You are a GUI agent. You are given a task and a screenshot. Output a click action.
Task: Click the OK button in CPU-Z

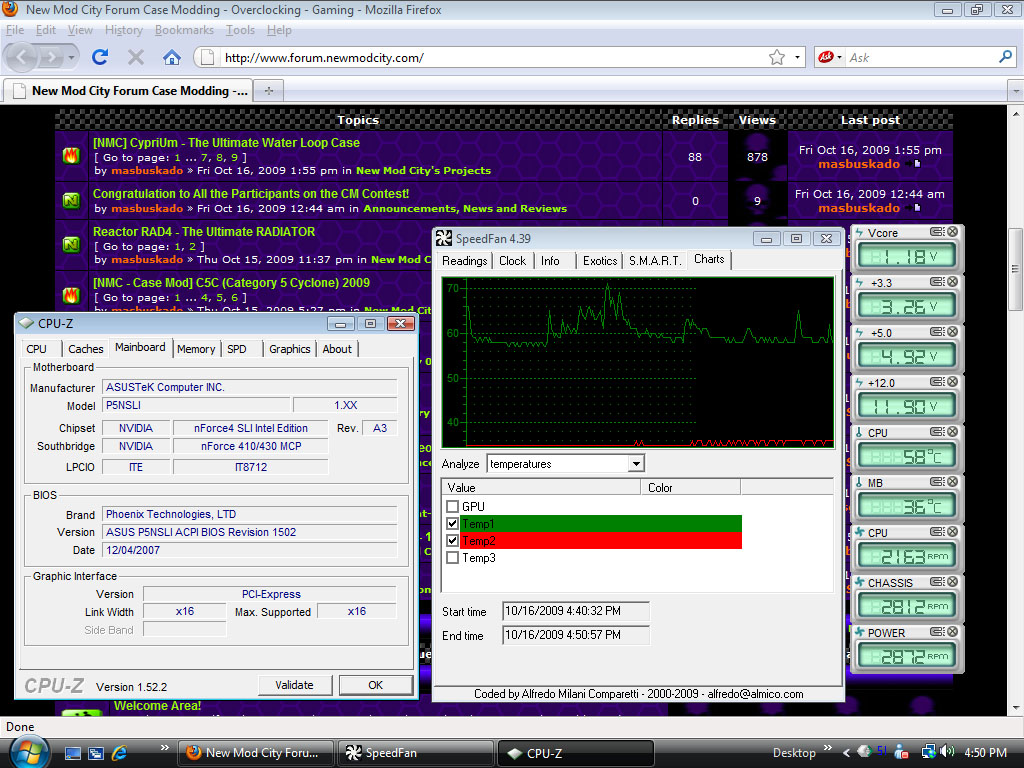pos(376,685)
